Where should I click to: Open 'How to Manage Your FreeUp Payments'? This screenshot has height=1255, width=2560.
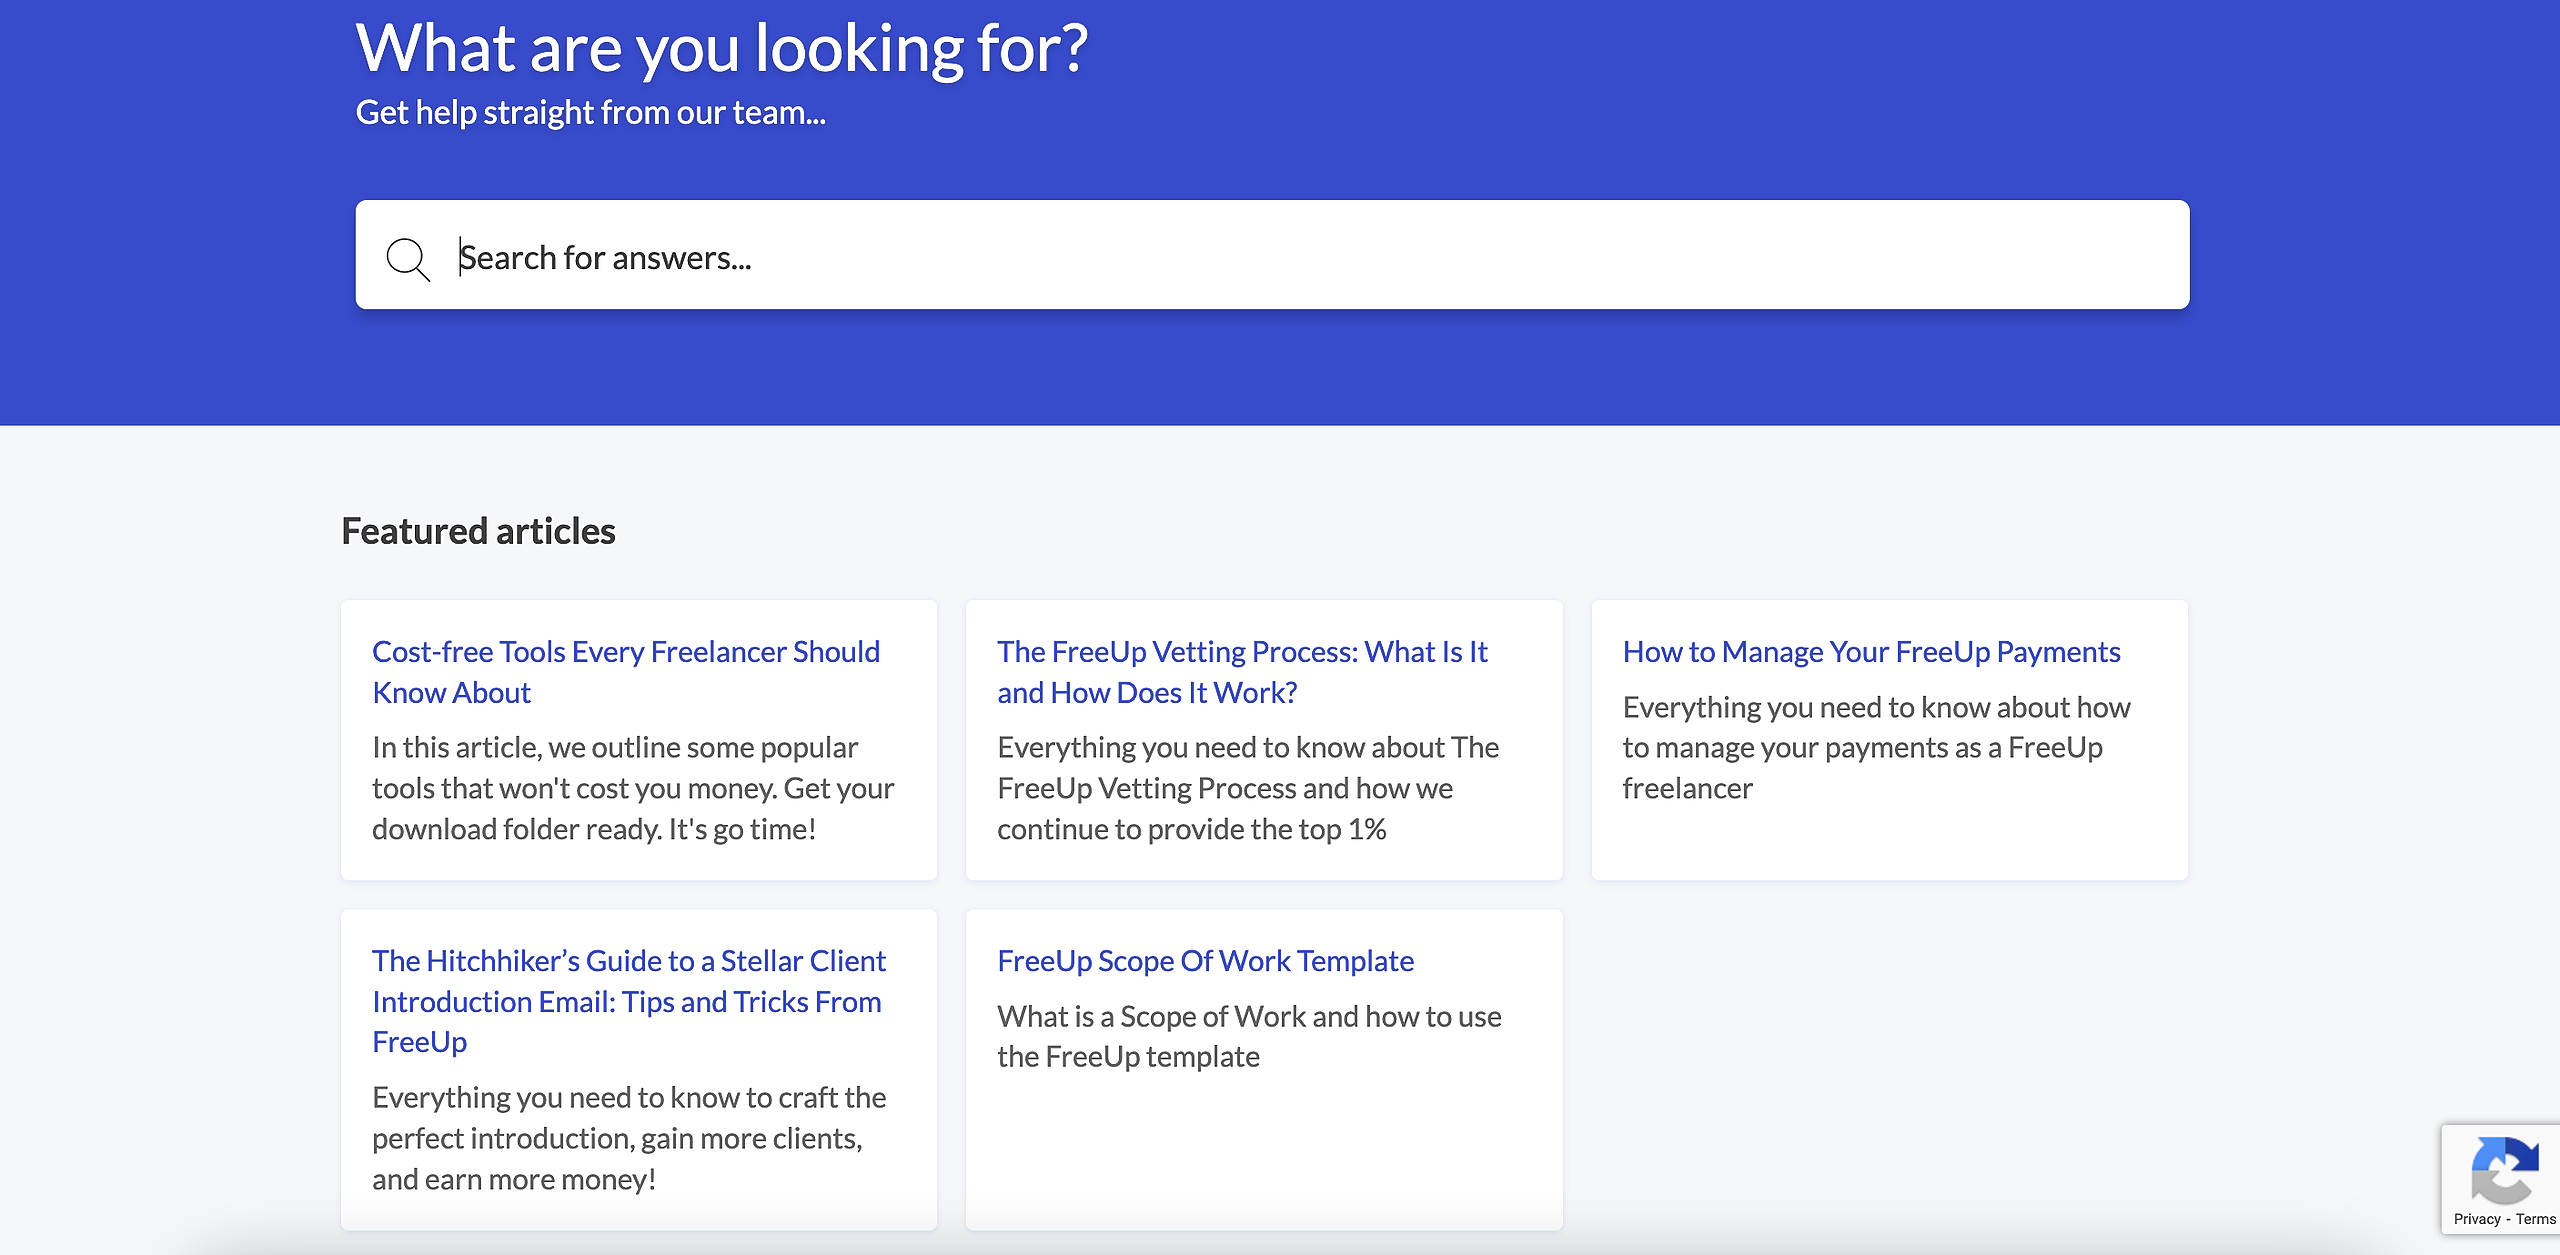1871,652
